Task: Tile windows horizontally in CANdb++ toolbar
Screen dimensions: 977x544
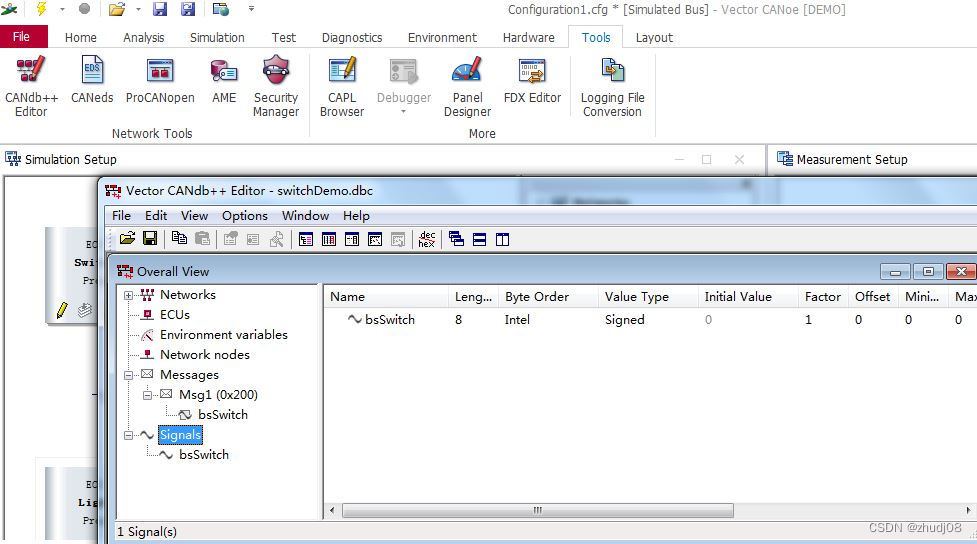Action: (479, 239)
